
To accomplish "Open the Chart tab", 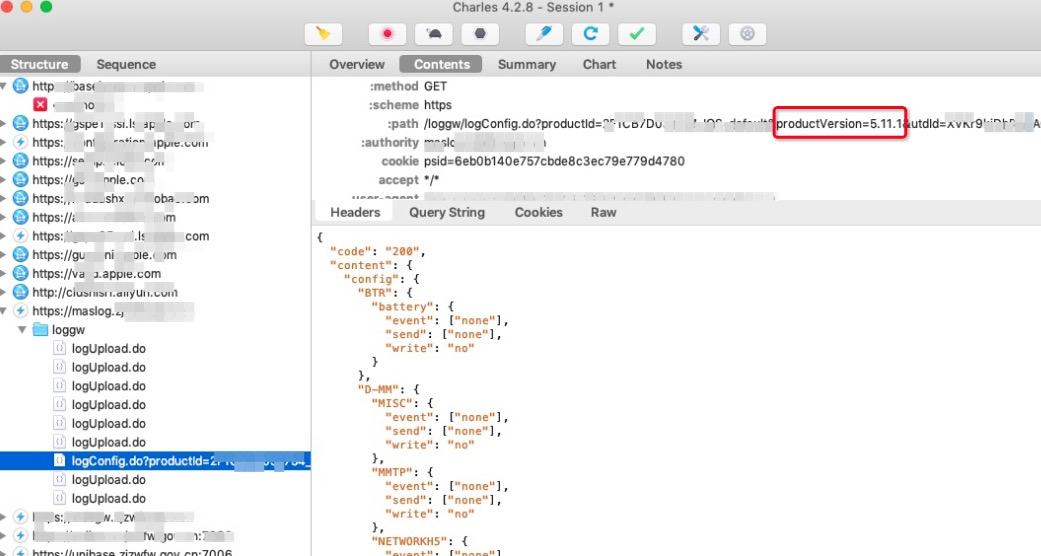I will [x=600, y=64].
